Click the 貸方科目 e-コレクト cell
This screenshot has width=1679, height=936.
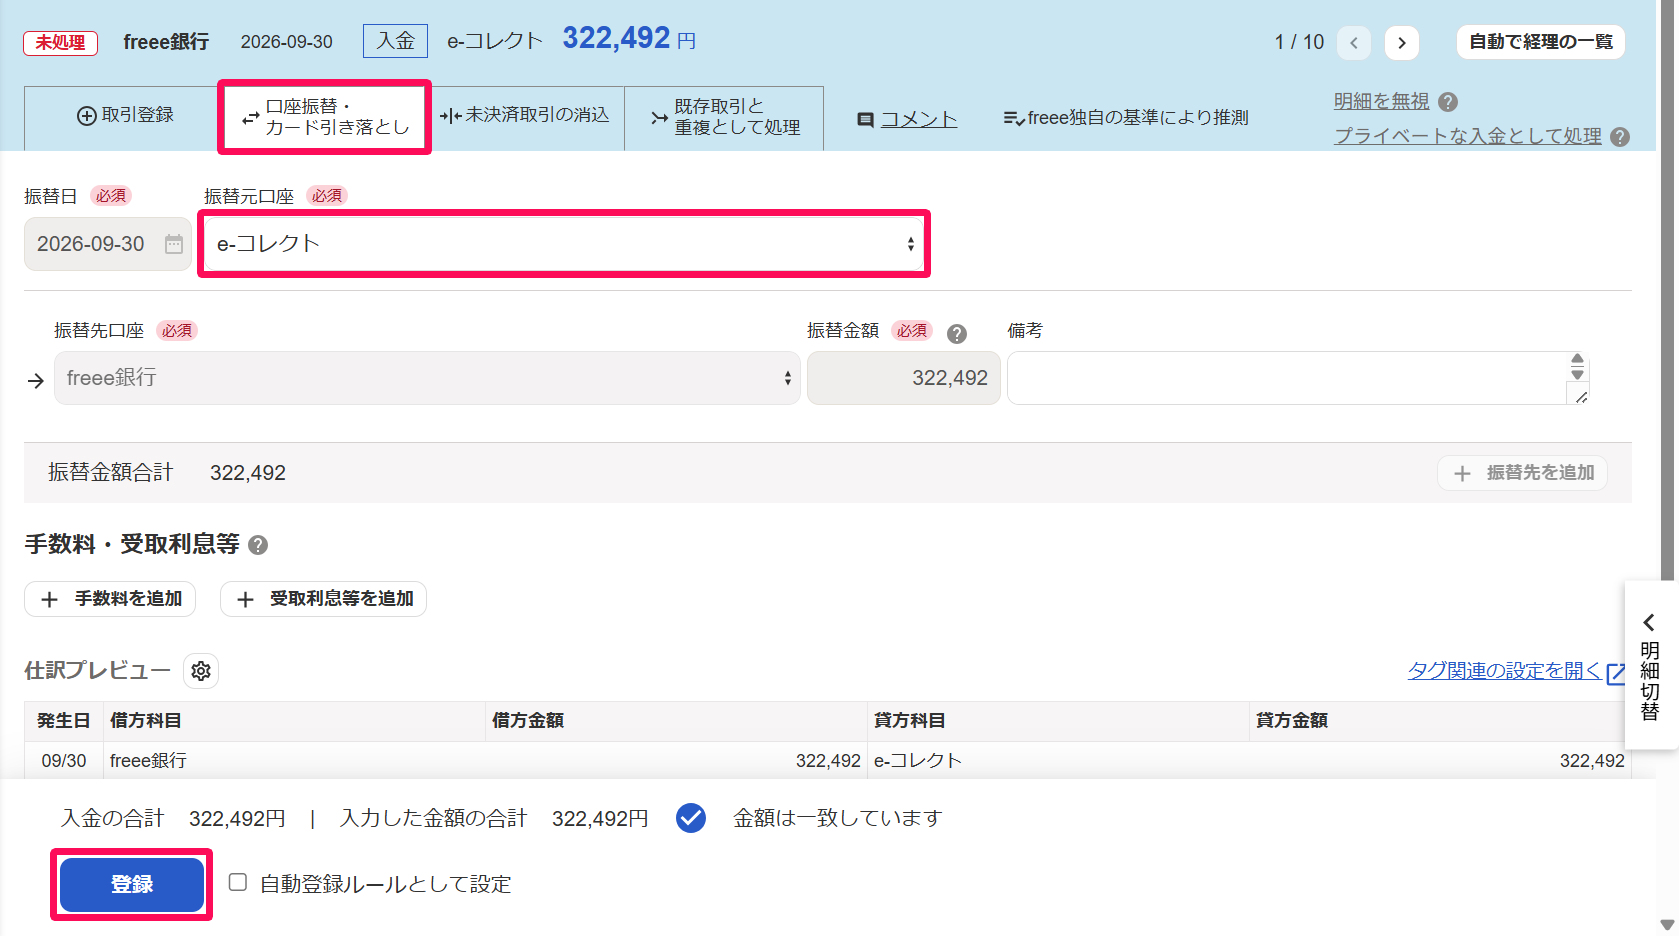(1058, 761)
